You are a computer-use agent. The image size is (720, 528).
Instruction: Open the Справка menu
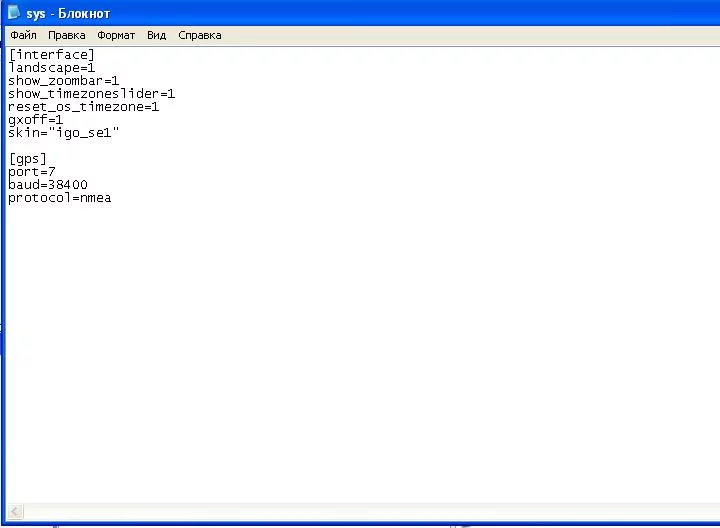(200, 35)
